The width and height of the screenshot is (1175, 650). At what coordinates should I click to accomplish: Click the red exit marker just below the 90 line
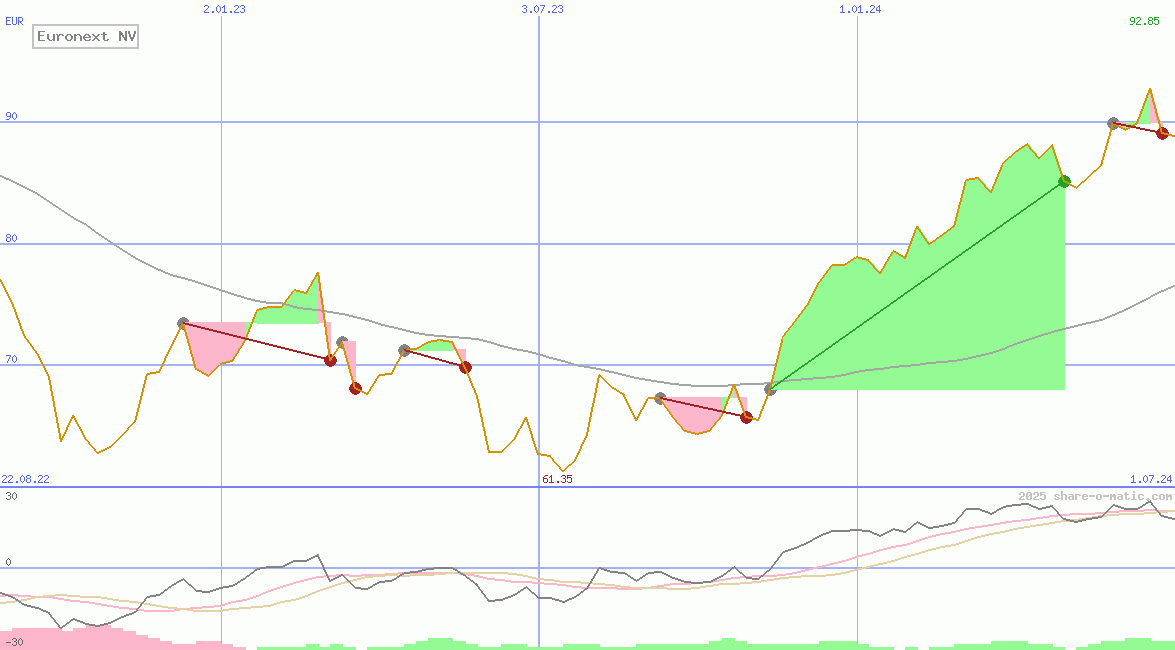1162,133
